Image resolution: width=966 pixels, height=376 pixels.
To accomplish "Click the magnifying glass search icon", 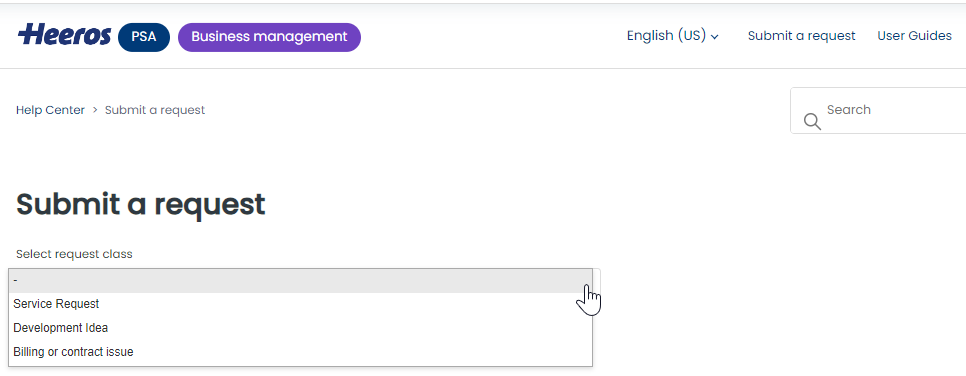I will (x=812, y=121).
